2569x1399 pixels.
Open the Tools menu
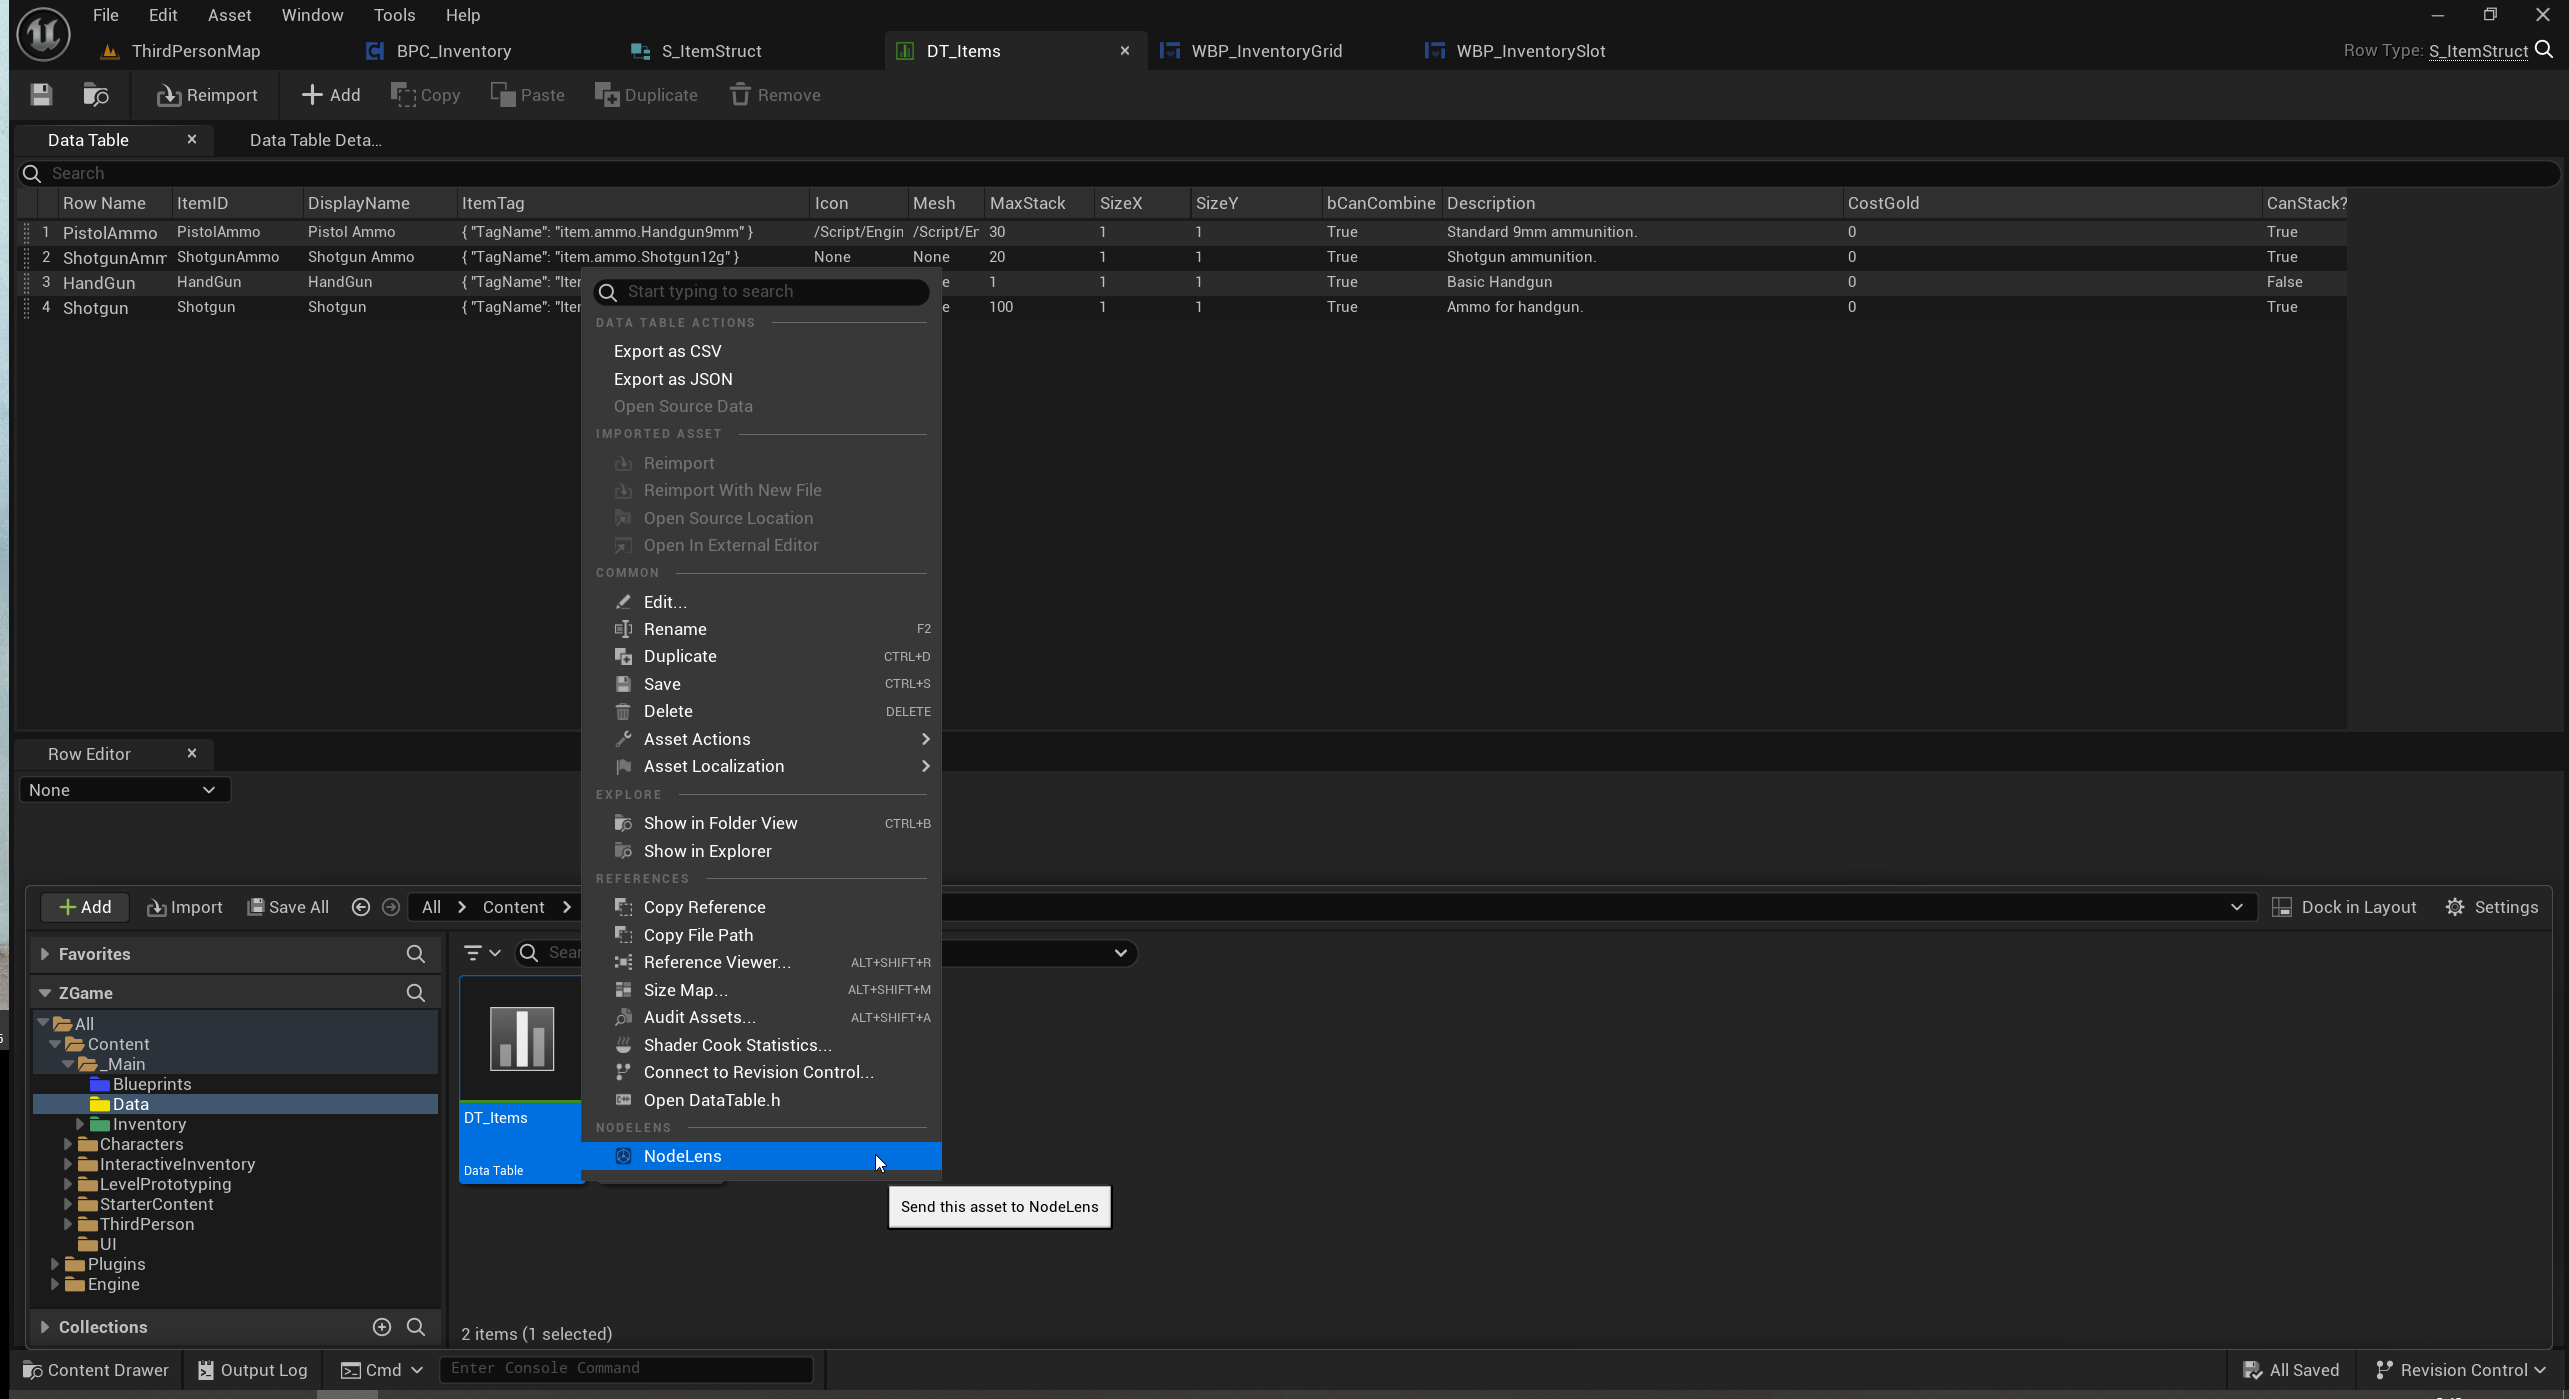point(394,15)
